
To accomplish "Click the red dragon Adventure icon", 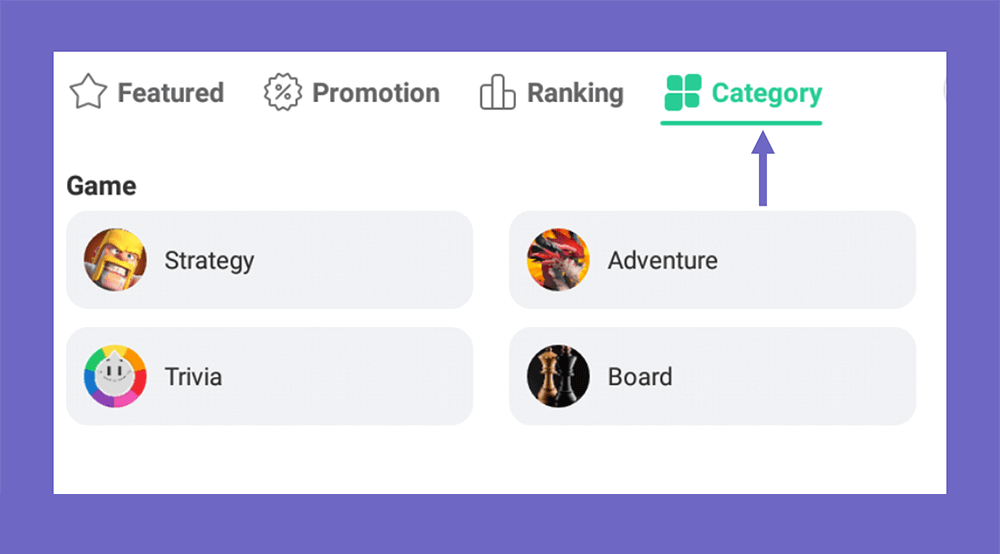I will tap(558, 260).
